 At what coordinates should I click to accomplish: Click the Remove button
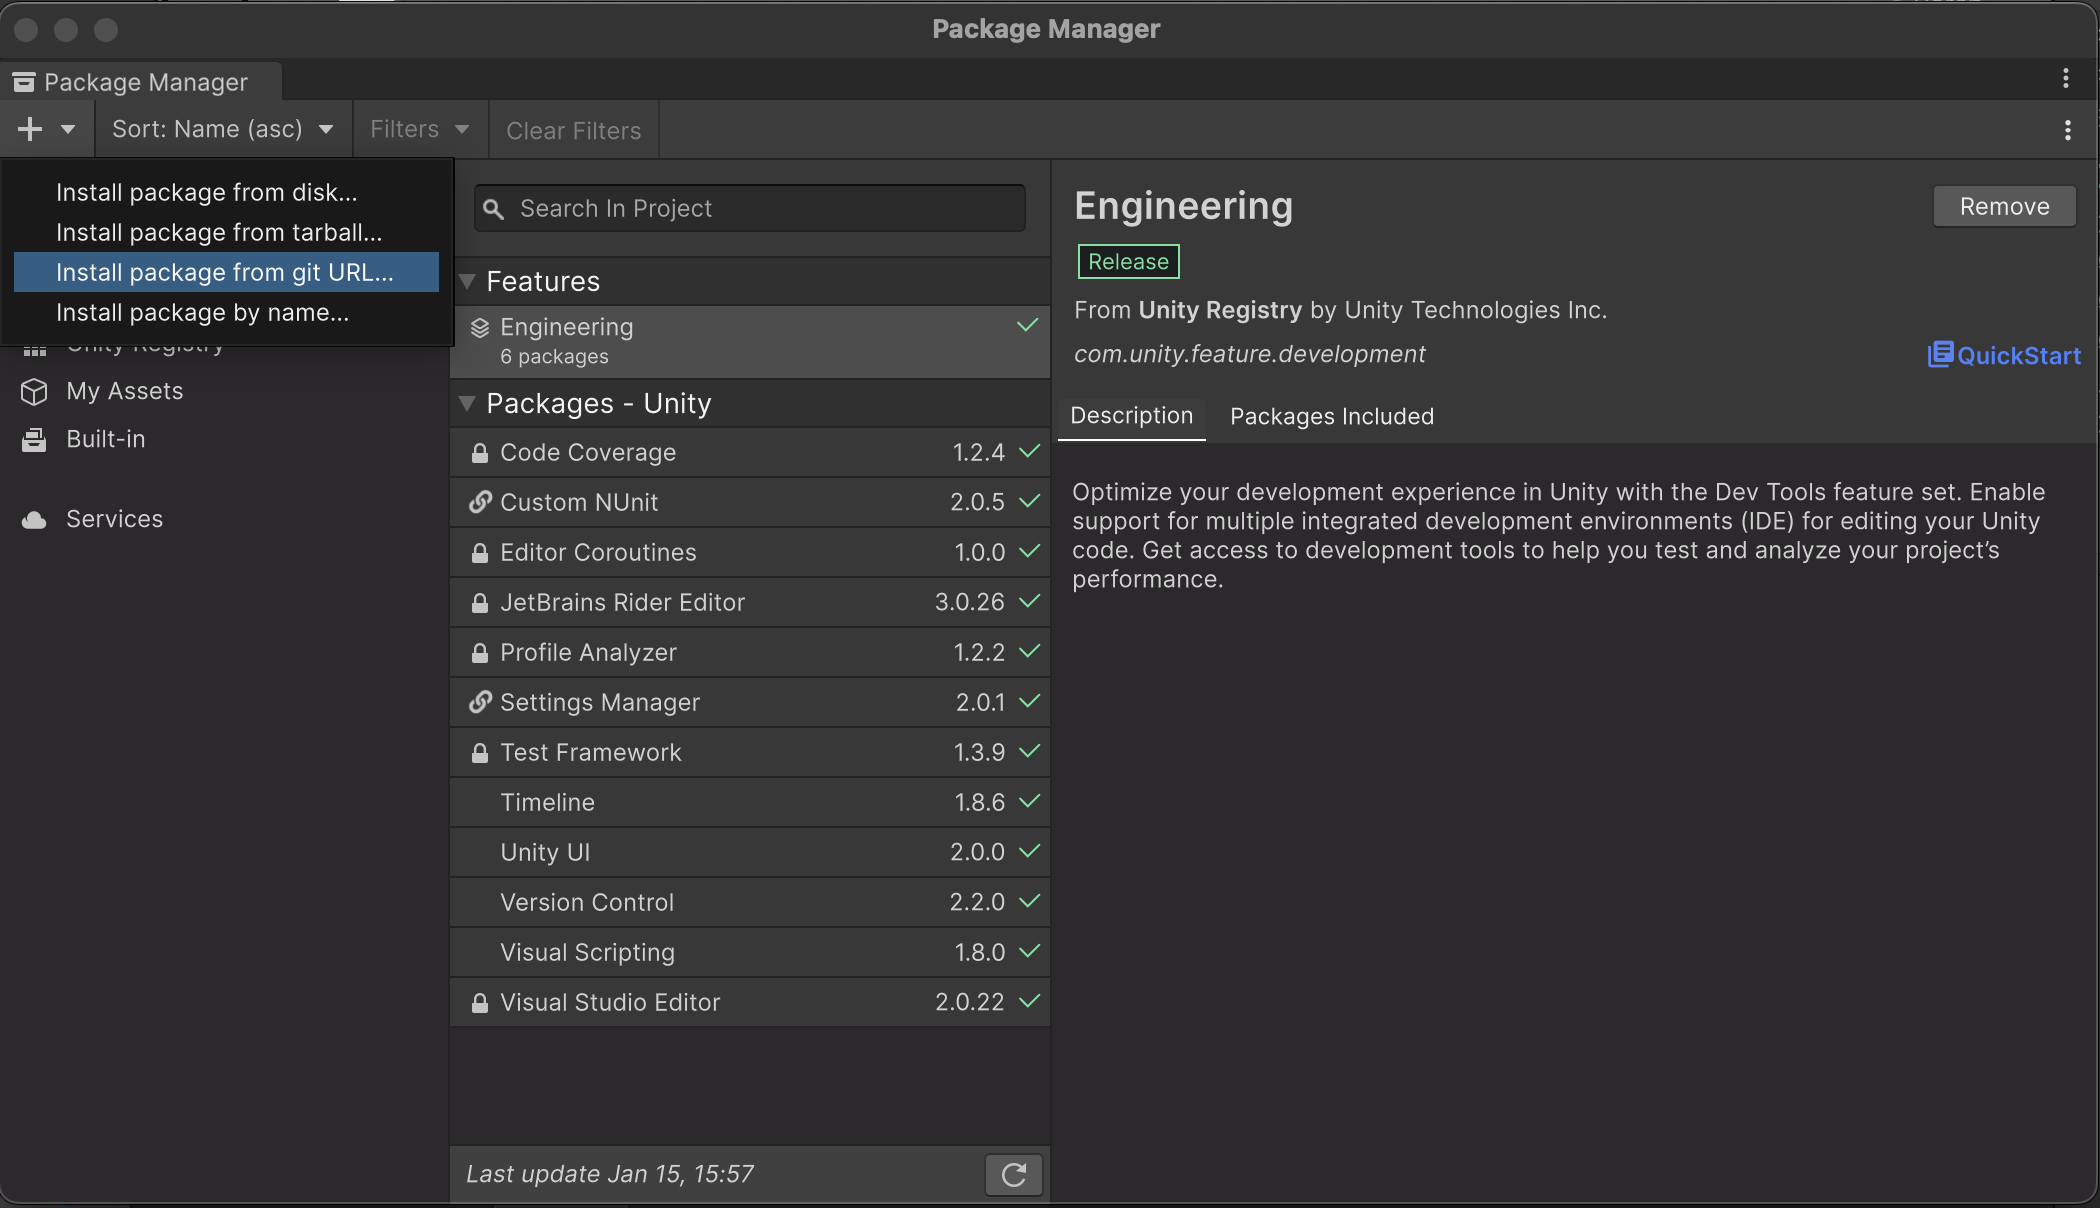pyautogui.click(x=2003, y=206)
